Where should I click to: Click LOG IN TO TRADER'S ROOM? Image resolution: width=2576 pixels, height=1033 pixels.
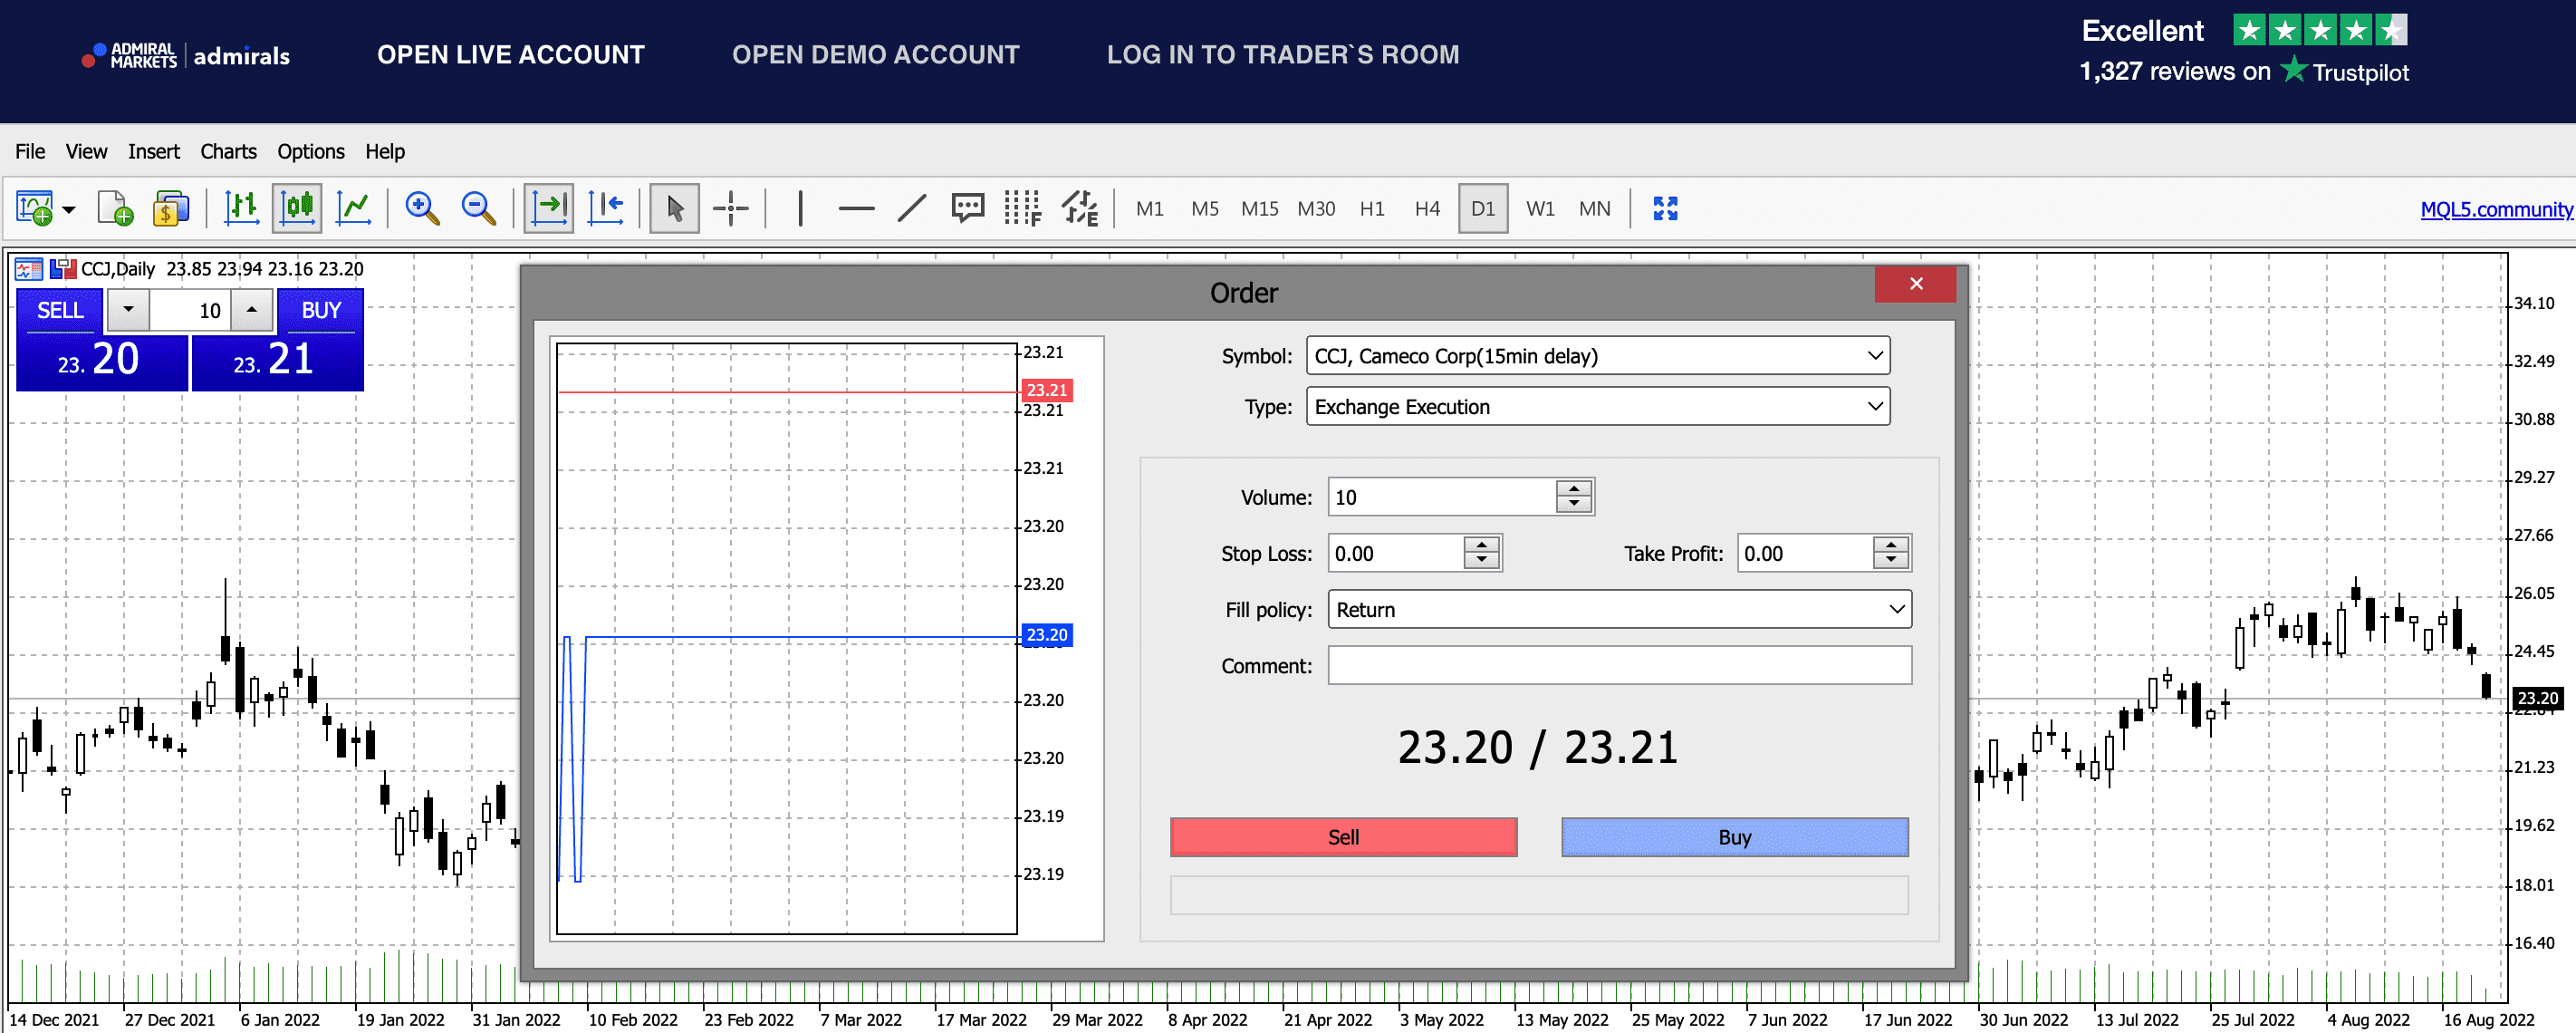[x=1283, y=55]
